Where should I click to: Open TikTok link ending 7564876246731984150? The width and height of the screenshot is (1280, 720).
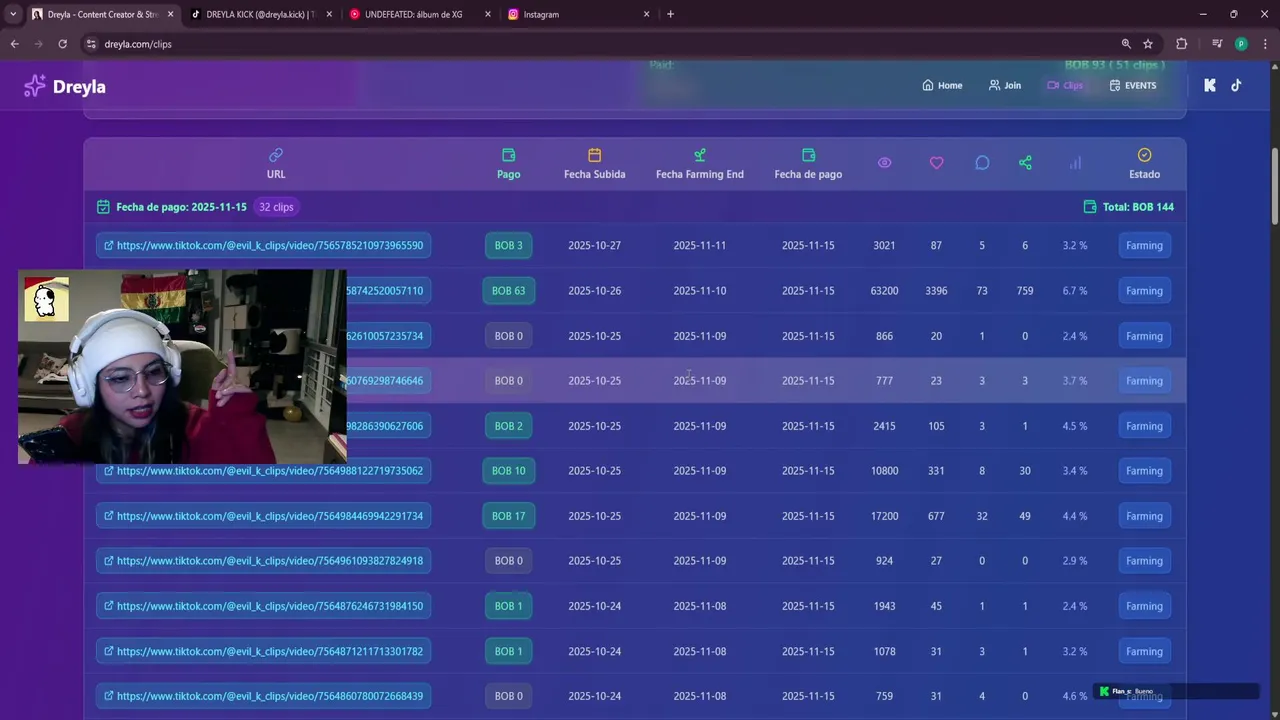[264, 606]
